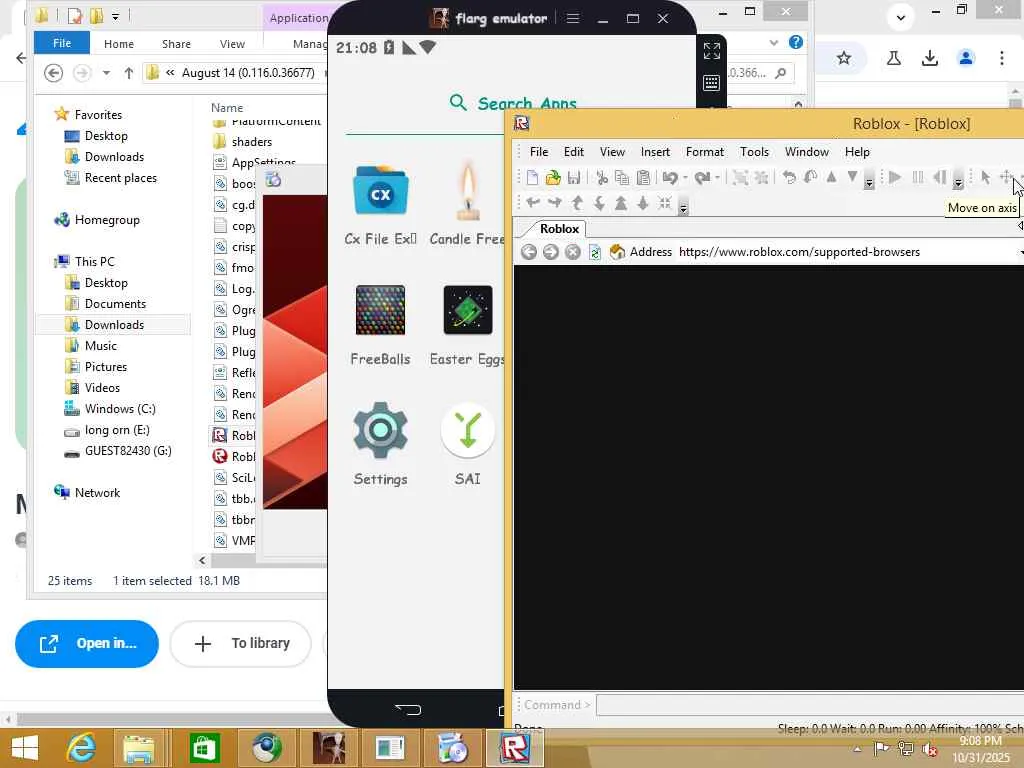Click browser Forward button in Roblox address bar
This screenshot has height=768, width=1024.
(551, 252)
